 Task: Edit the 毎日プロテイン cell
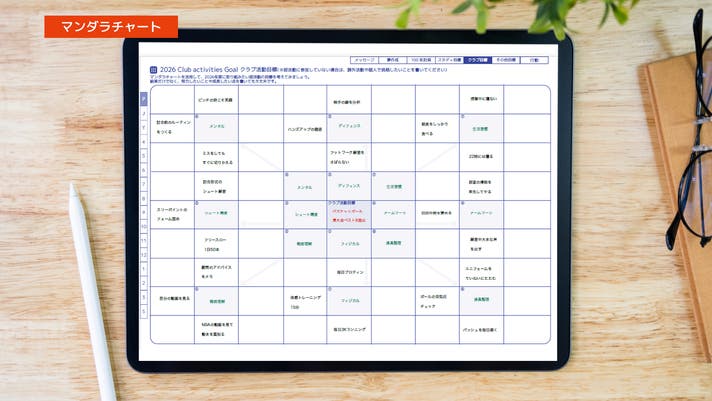[348, 272]
